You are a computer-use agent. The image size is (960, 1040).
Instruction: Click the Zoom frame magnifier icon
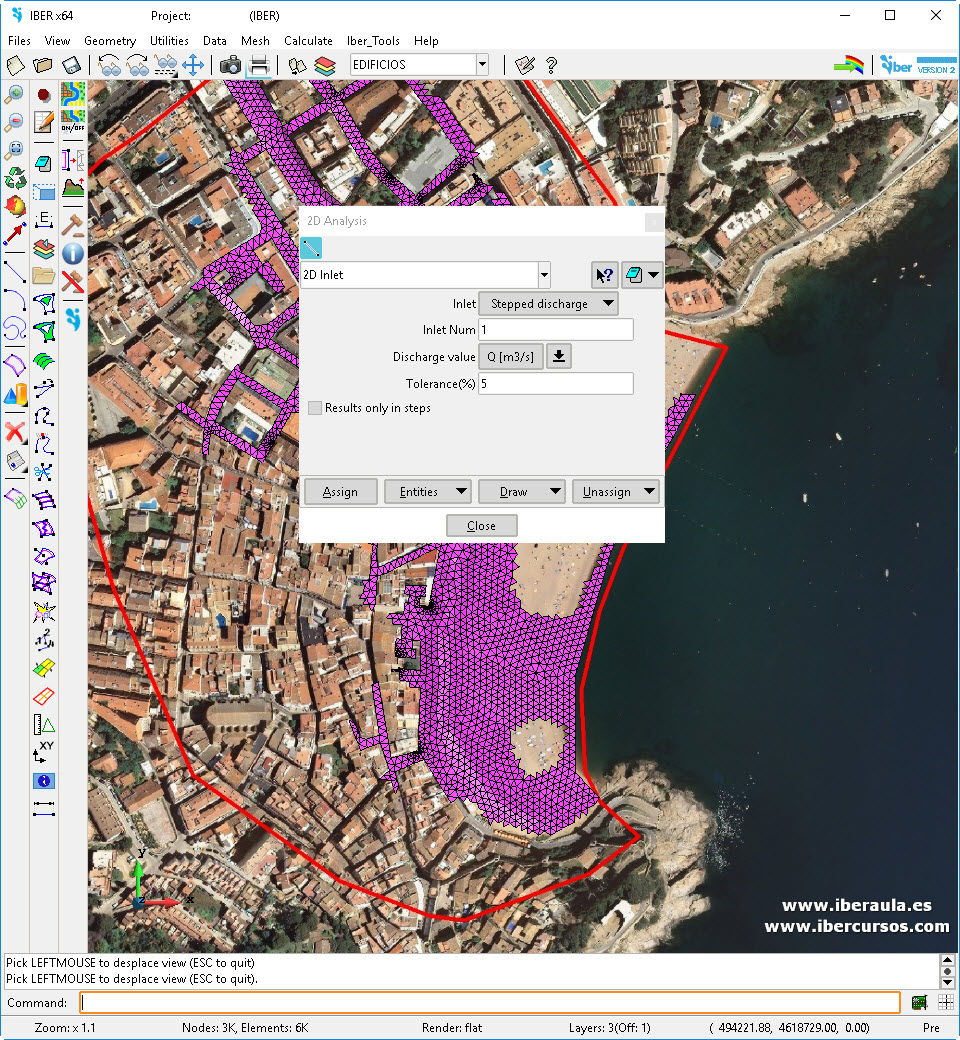[14, 151]
